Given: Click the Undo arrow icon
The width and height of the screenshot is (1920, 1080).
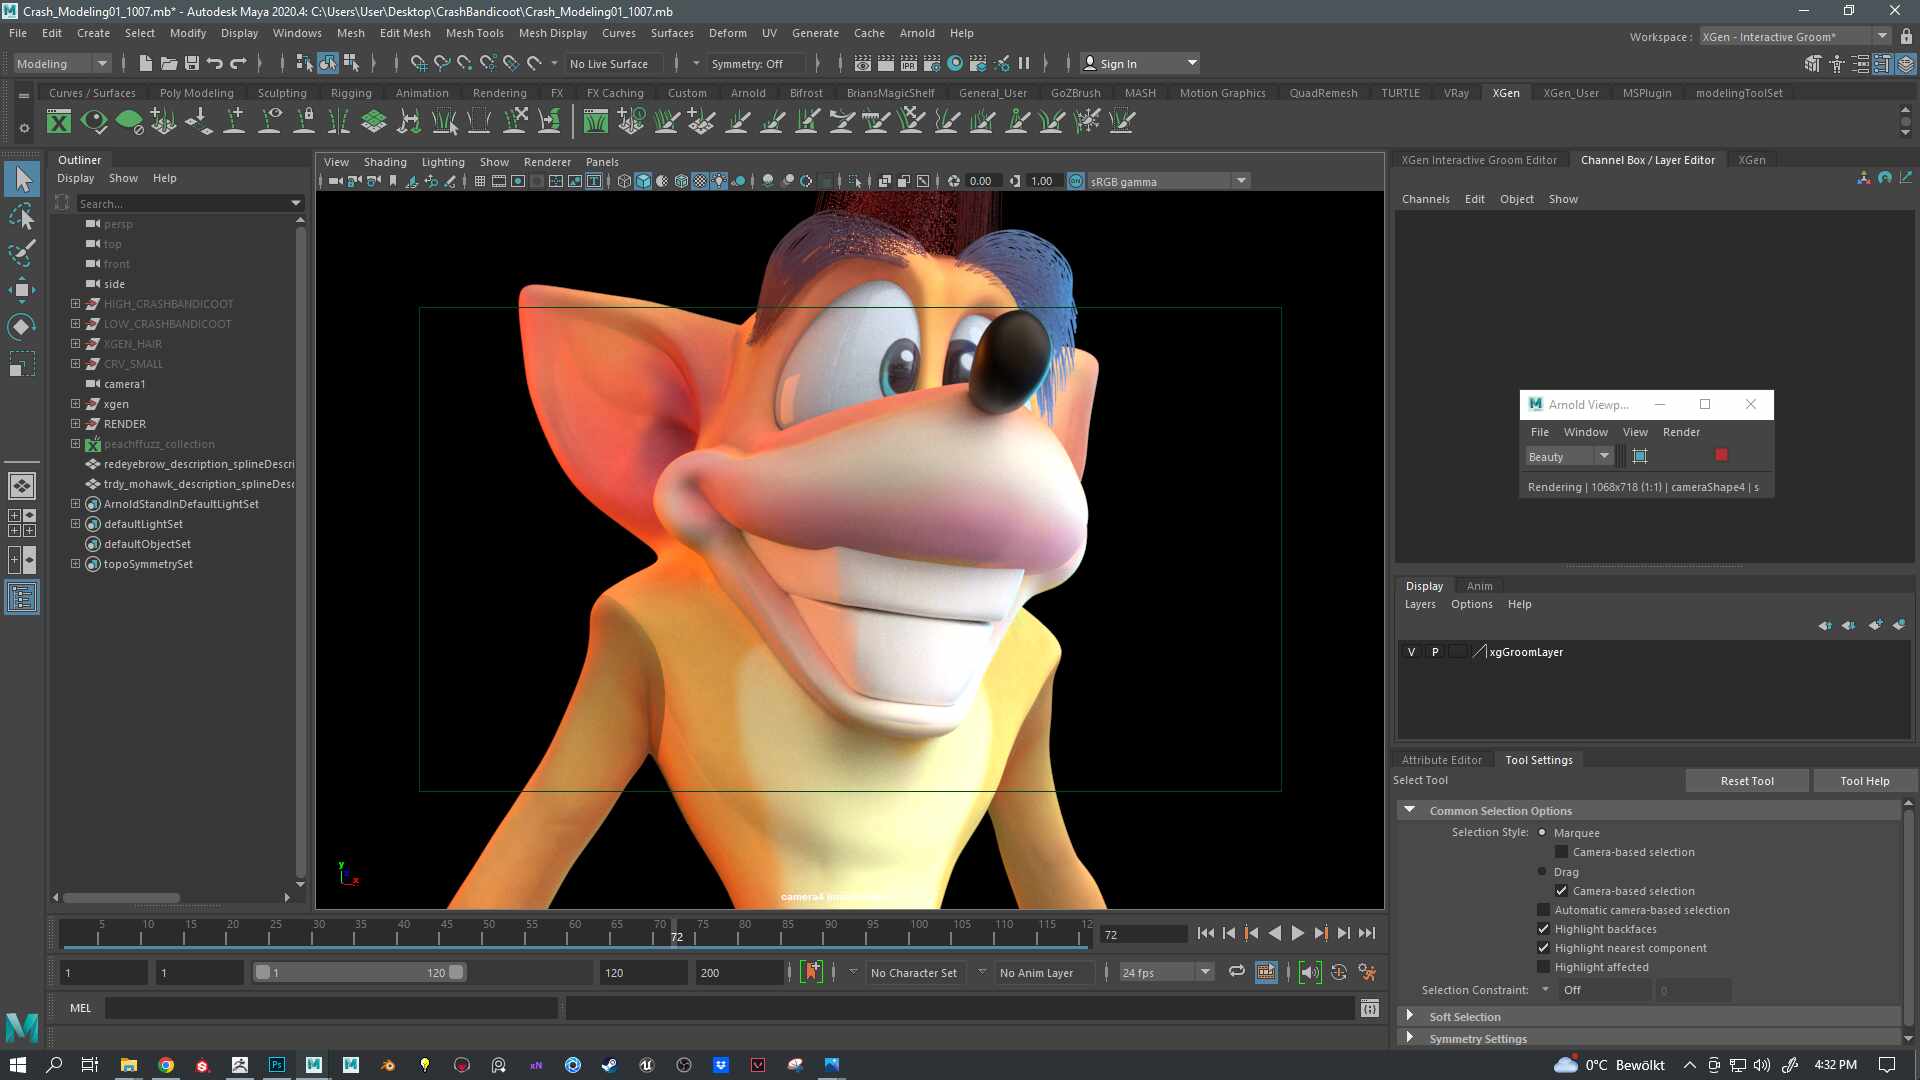Looking at the screenshot, I should click(x=215, y=63).
